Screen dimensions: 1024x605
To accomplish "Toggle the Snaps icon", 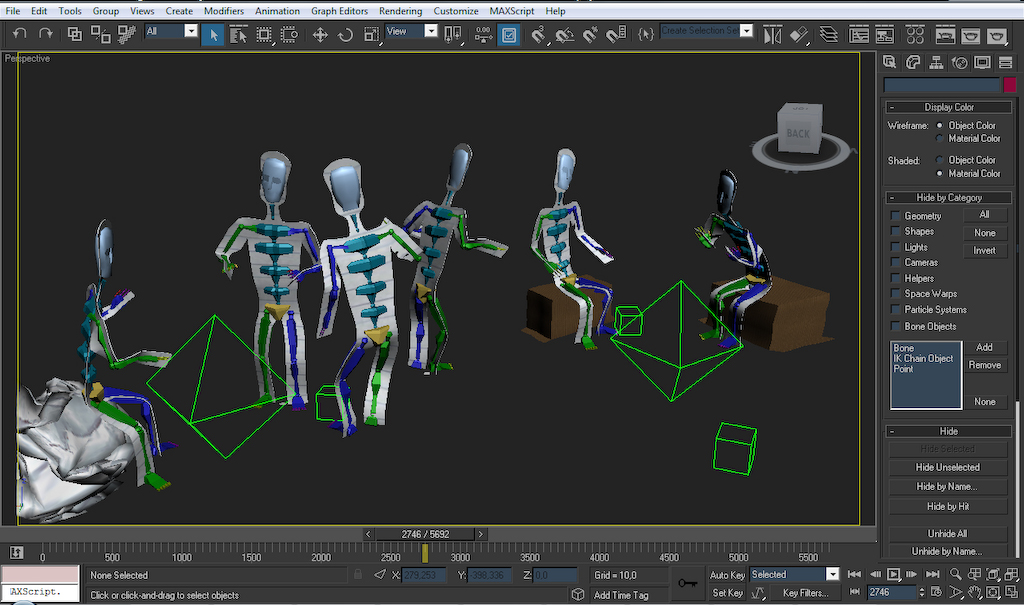I will 538,34.
